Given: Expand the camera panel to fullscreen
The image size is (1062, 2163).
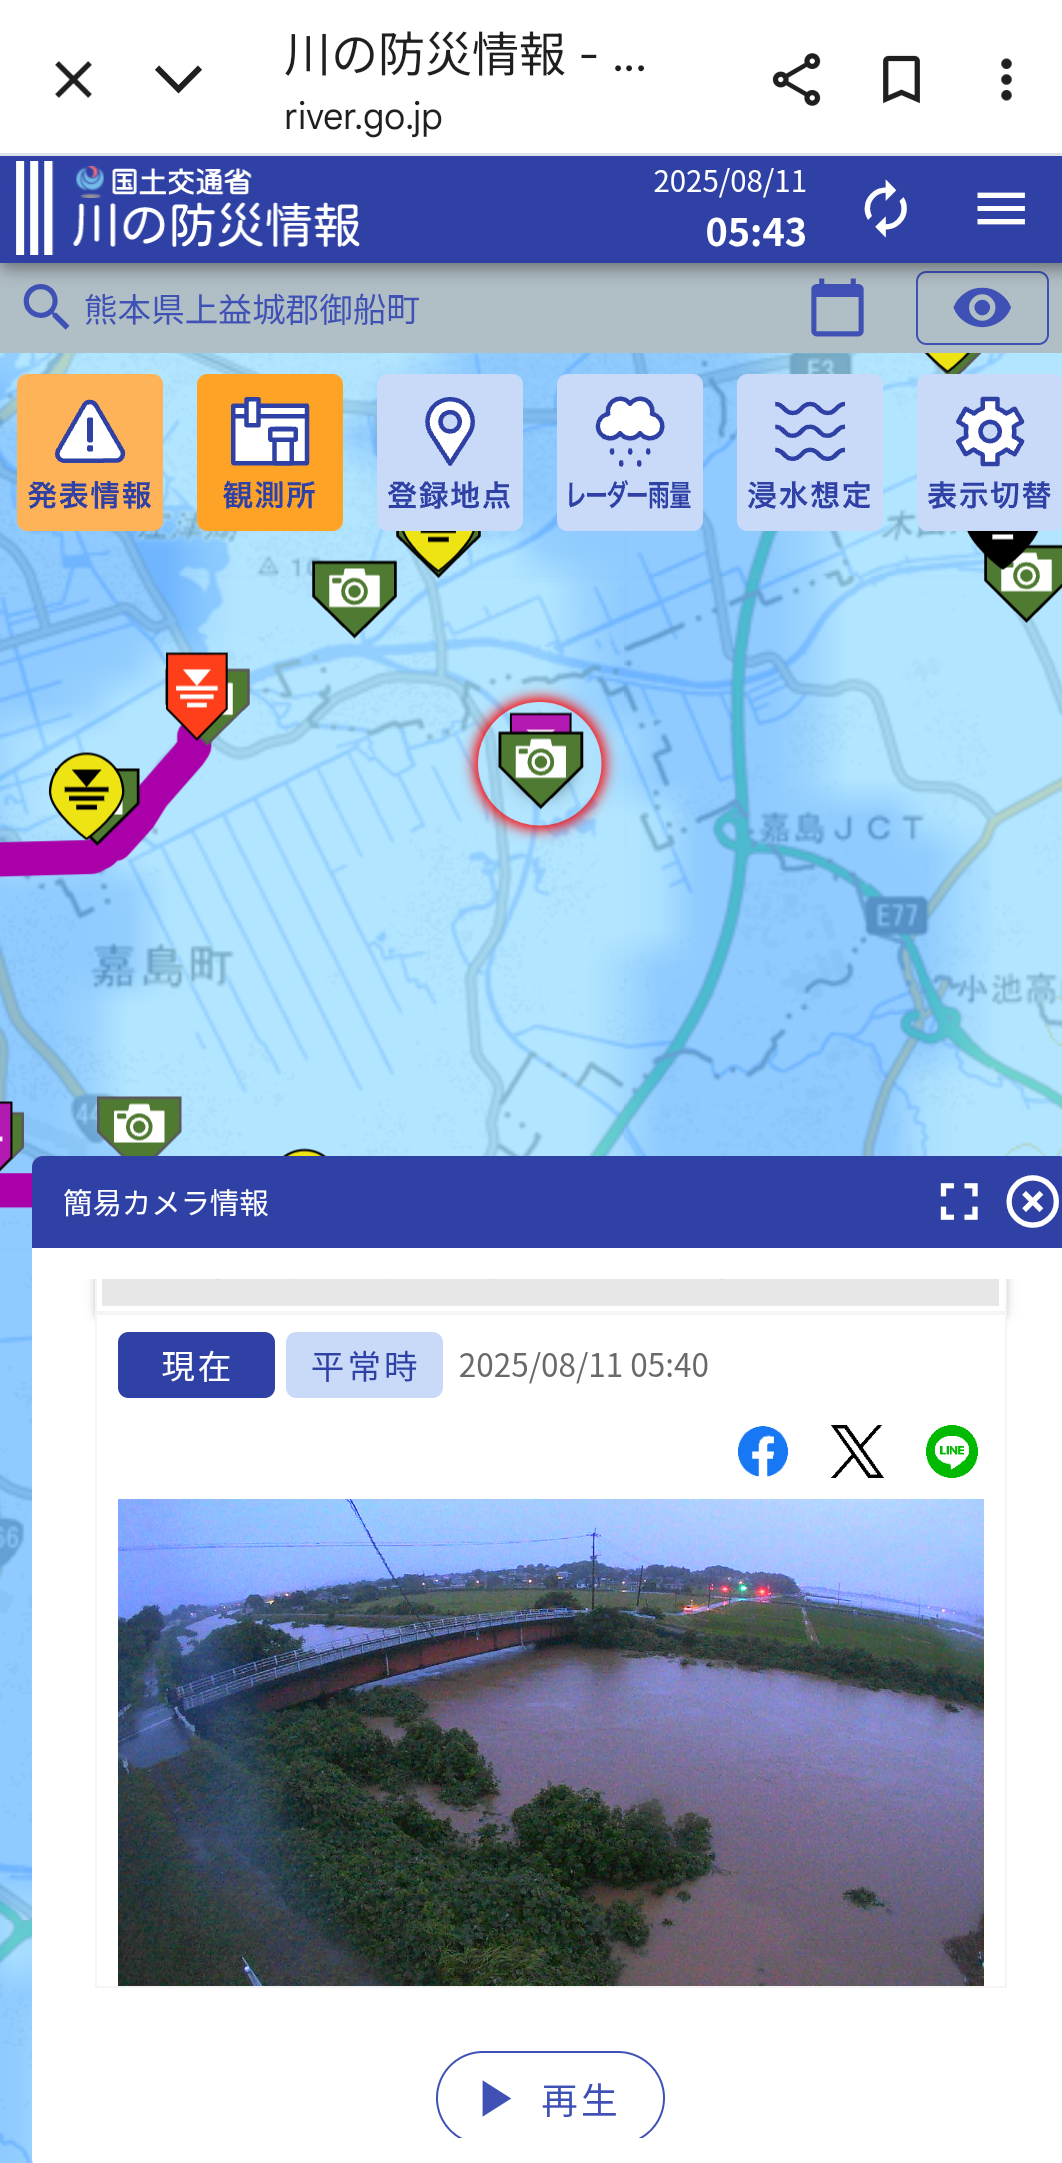Looking at the screenshot, I should click(x=959, y=1202).
